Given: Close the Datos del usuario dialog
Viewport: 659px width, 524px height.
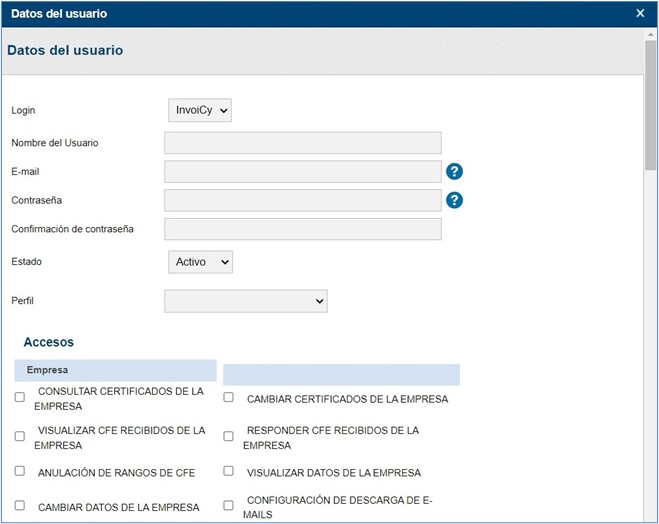Looking at the screenshot, I should 640,14.
